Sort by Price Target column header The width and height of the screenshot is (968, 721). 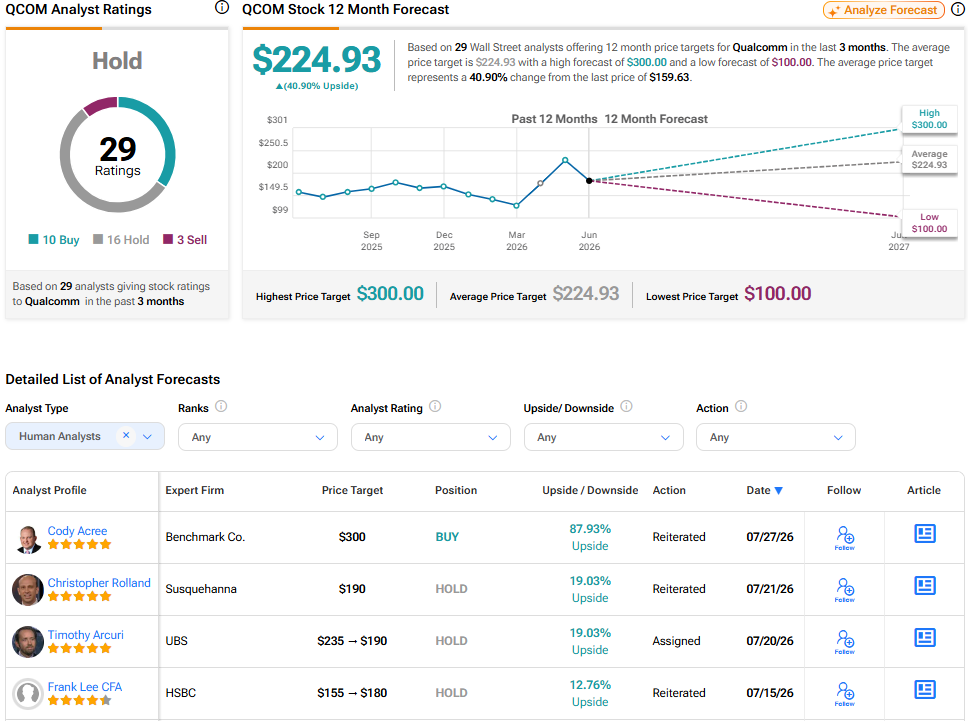coord(352,490)
